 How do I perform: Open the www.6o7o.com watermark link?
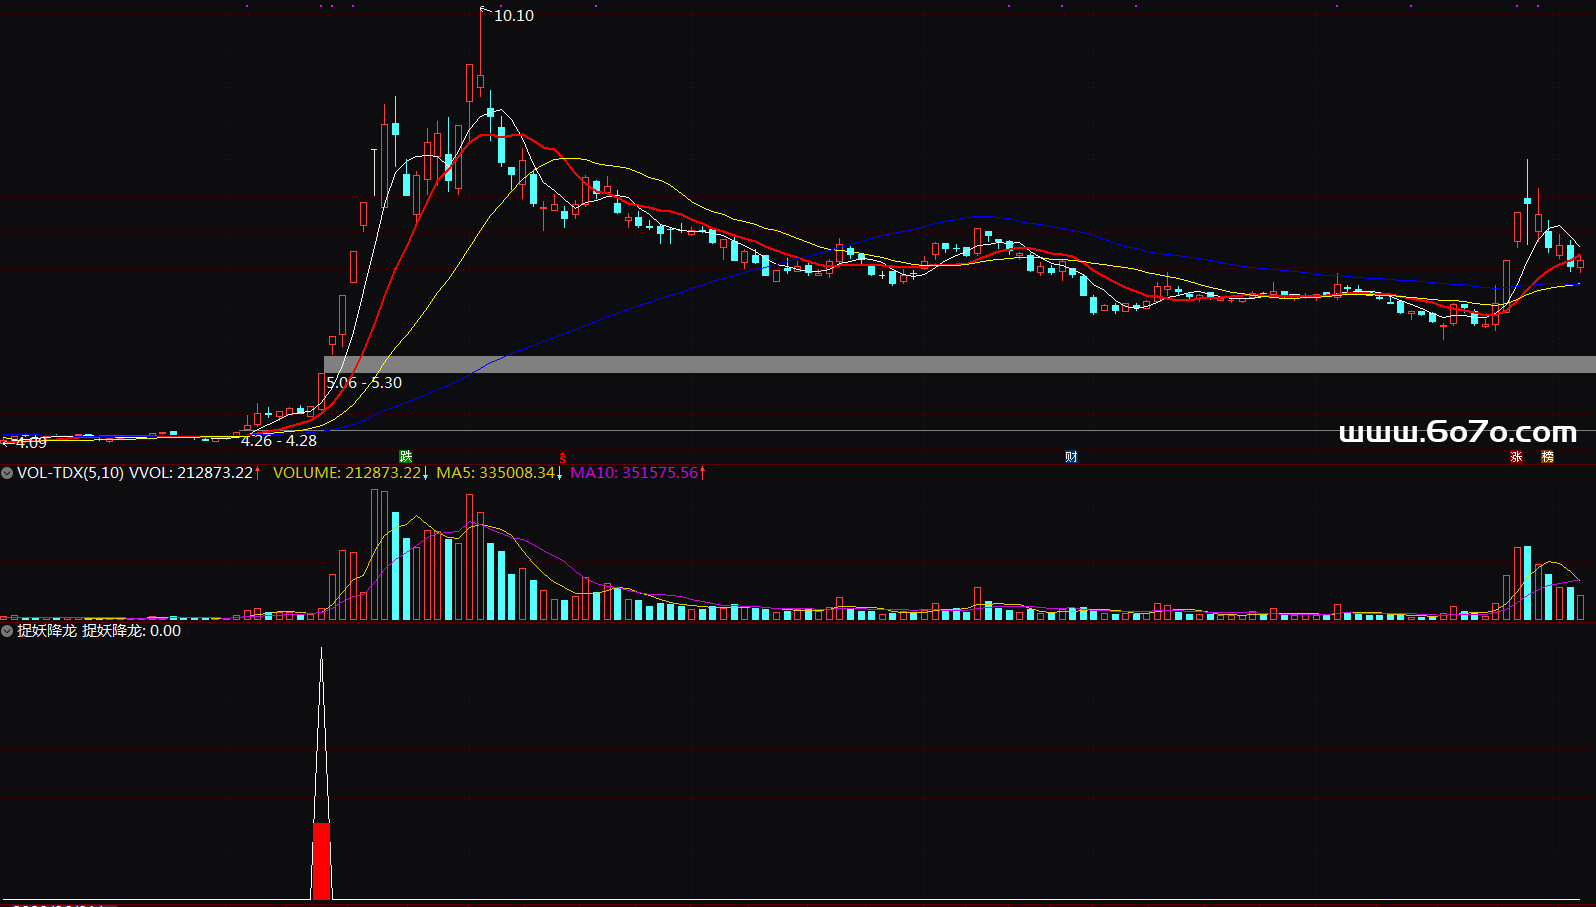[x=1457, y=432]
